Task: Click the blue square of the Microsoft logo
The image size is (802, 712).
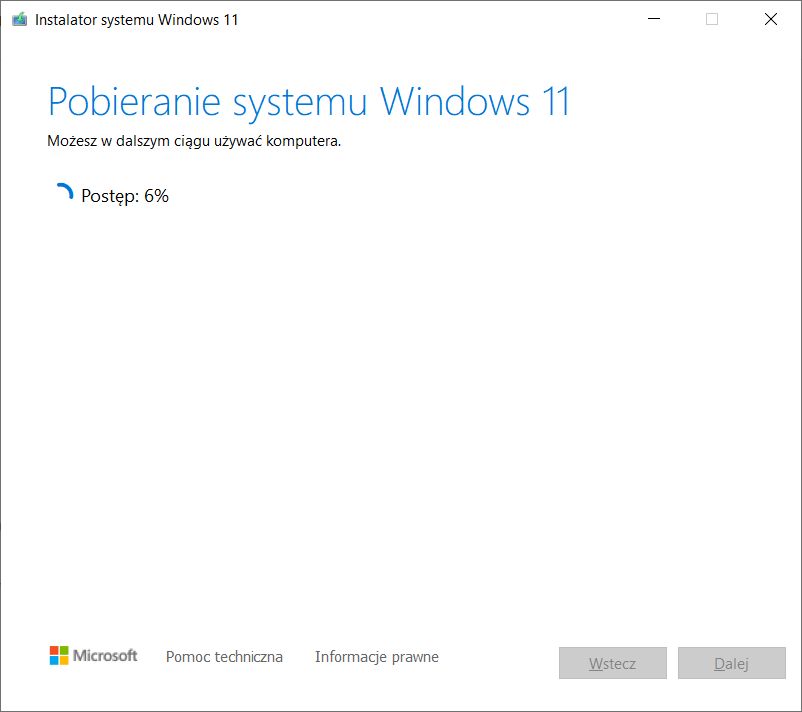Action: [x=54, y=661]
